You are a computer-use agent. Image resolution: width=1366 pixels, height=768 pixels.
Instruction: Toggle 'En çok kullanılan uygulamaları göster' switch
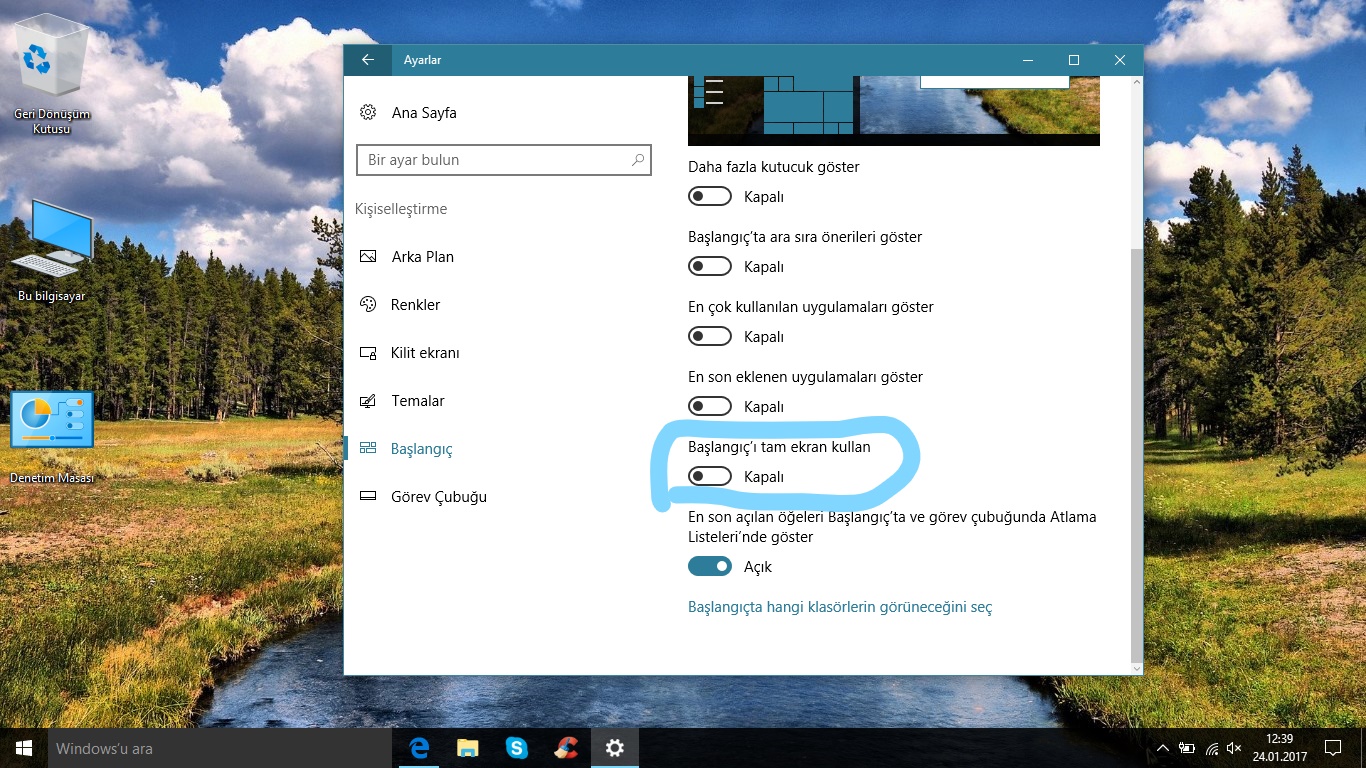pos(710,337)
